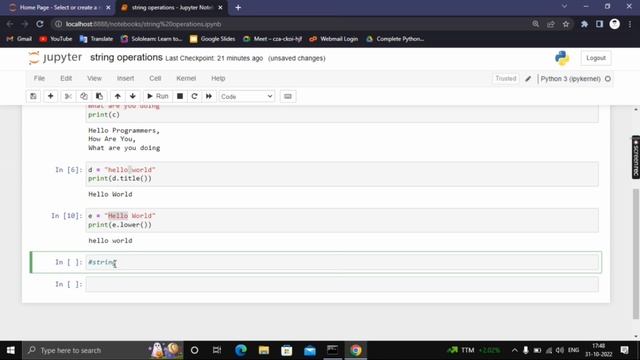Image resolution: width=640 pixels, height=360 pixels.
Task: Open browser extensions puzzle icon
Action: click(x=584, y=24)
